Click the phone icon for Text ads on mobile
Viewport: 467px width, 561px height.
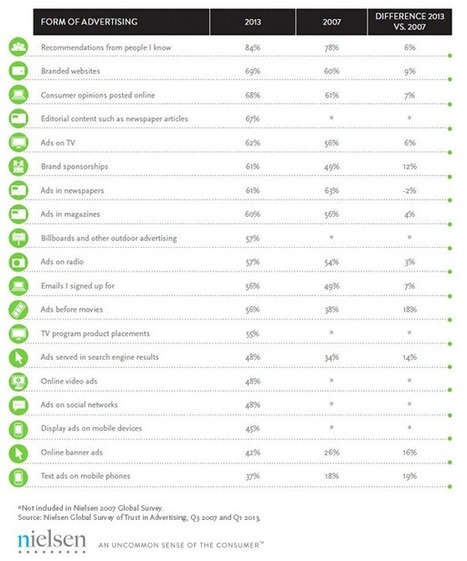[18, 477]
